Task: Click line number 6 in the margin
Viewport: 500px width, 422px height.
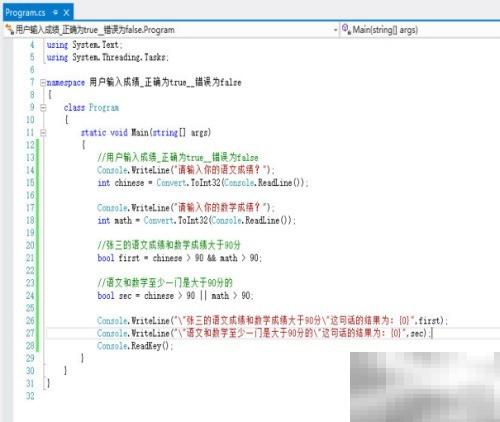Action: coord(32,70)
